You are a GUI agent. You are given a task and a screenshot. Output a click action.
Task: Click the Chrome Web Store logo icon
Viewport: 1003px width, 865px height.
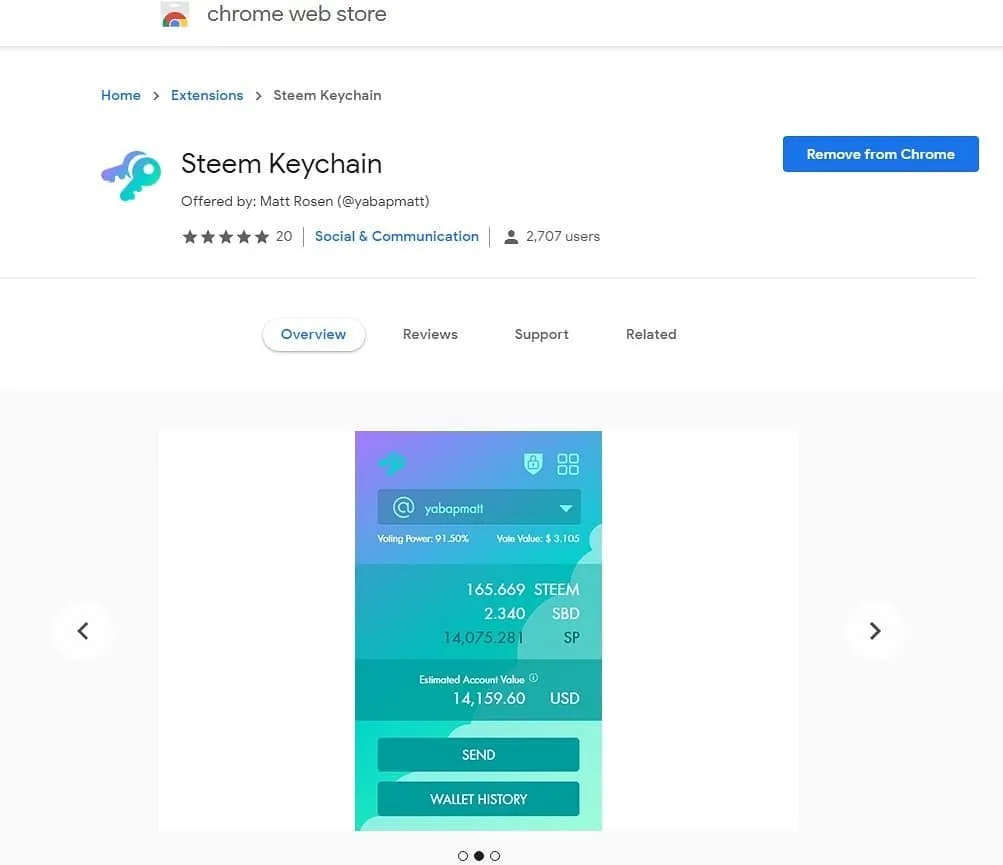[175, 15]
